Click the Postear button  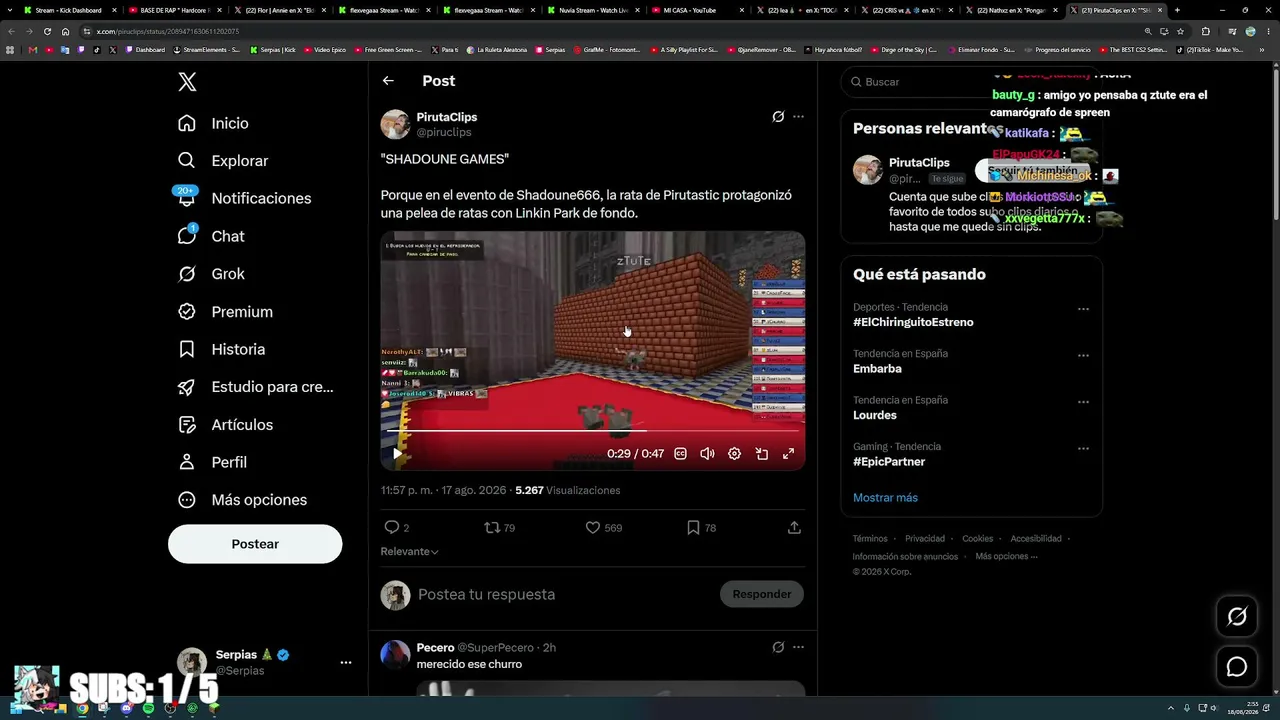click(255, 544)
